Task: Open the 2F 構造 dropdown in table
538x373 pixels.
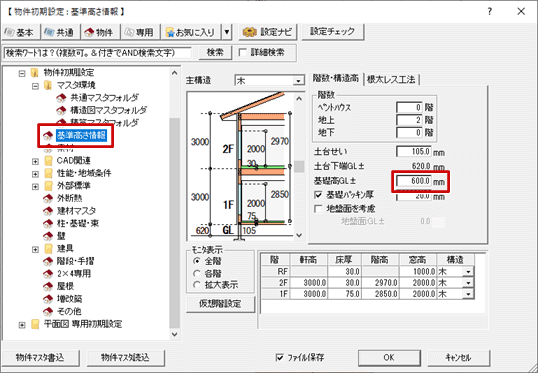Action: tap(468, 283)
